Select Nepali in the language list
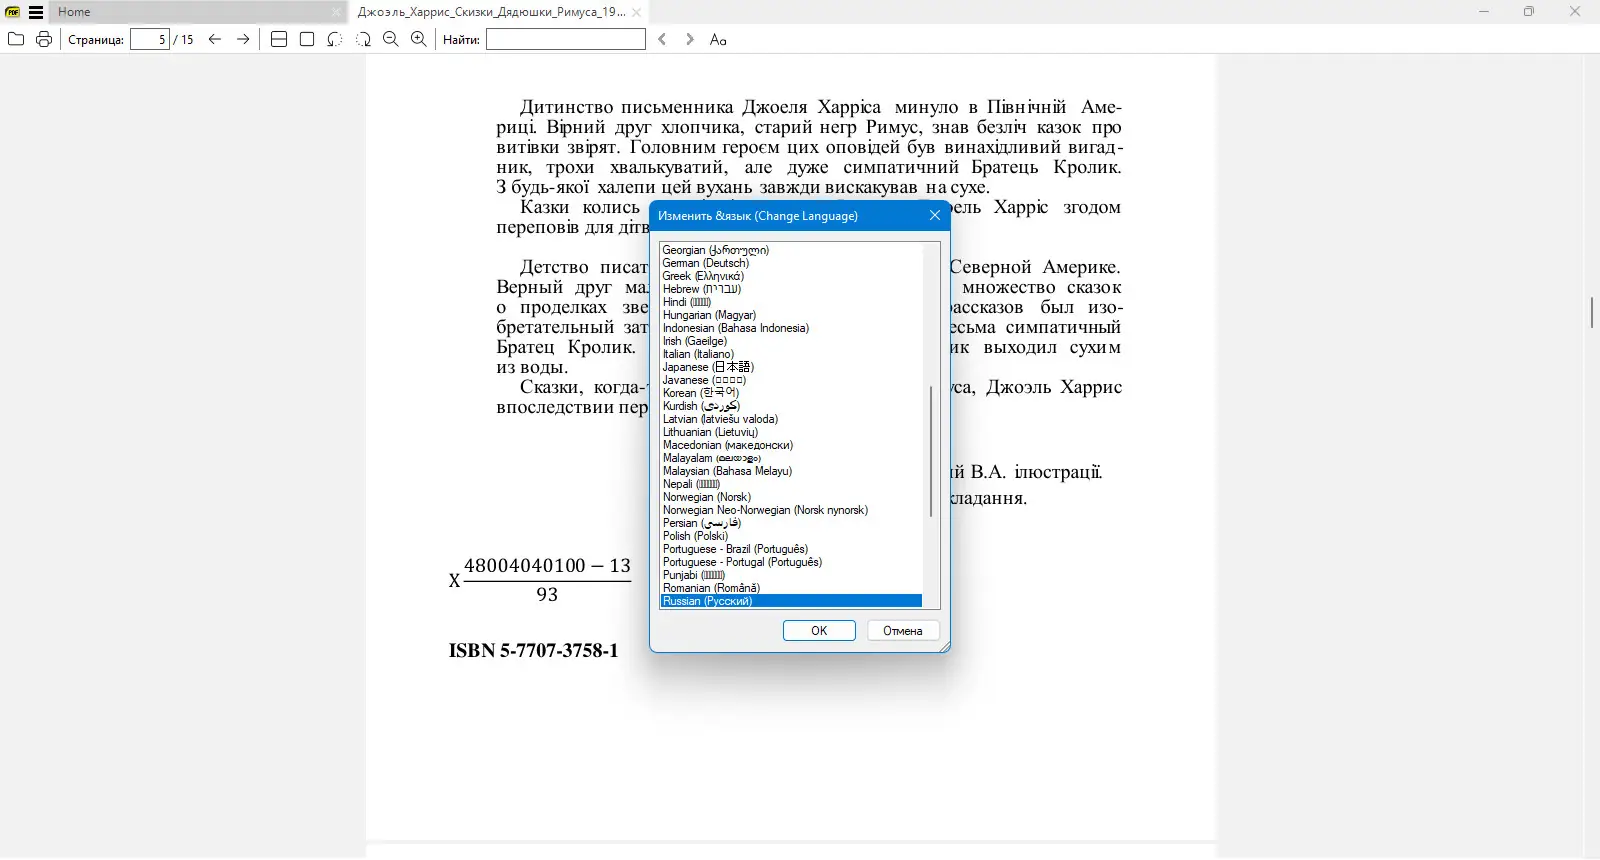This screenshot has height=860, width=1600. click(x=791, y=484)
